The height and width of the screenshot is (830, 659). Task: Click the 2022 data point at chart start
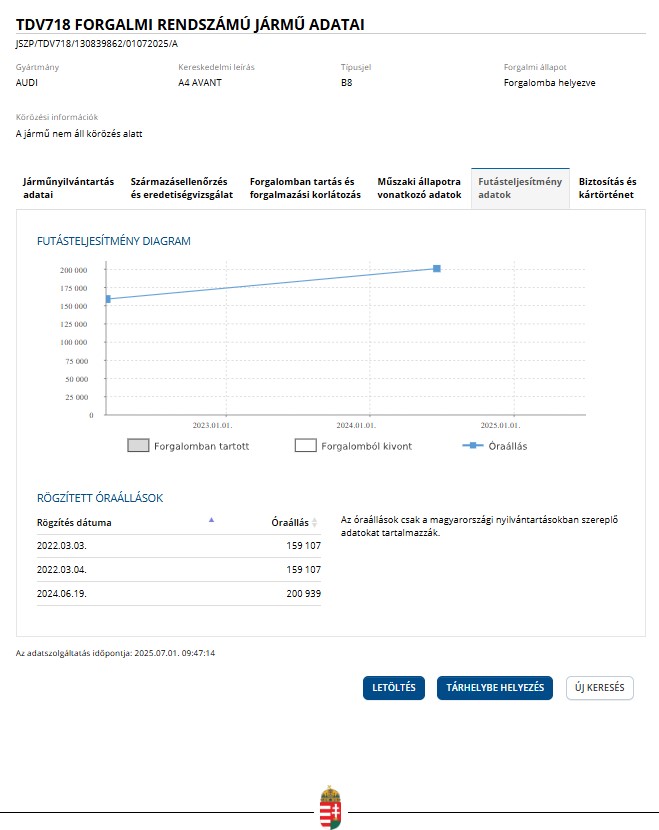(108, 299)
